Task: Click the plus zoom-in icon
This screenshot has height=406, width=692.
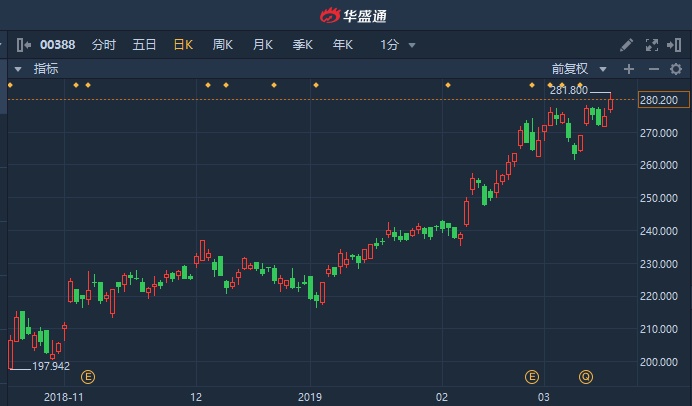Action: click(629, 69)
